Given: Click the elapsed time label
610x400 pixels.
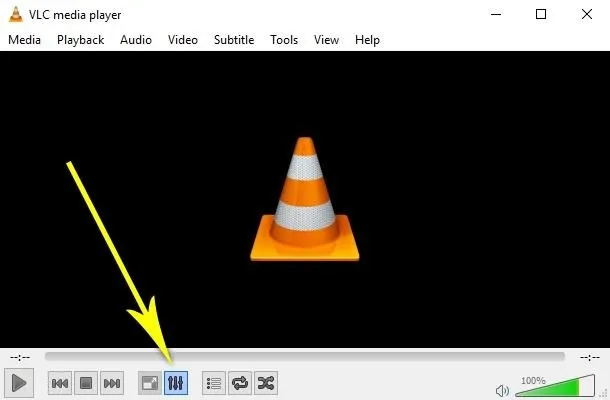Looking at the screenshot, I should (20, 357).
